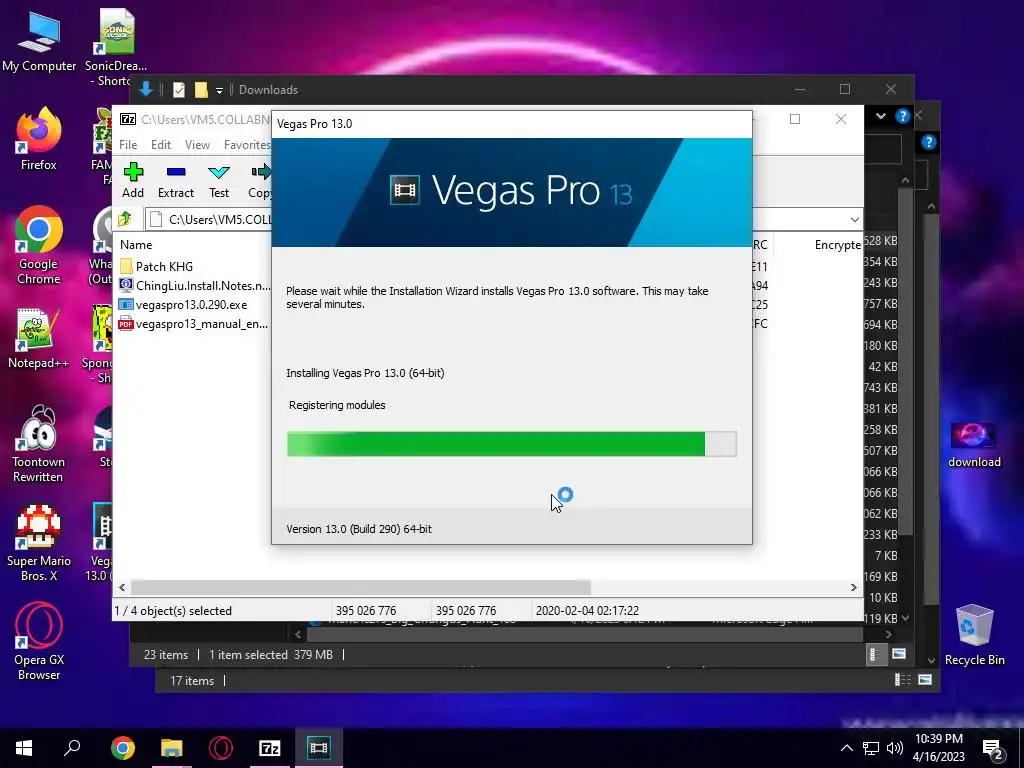Image resolution: width=1024 pixels, height=768 pixels.
Task: Click the Test button in 7-Zip toolbar
Action: pyautogui.click(x=219, y=181)
